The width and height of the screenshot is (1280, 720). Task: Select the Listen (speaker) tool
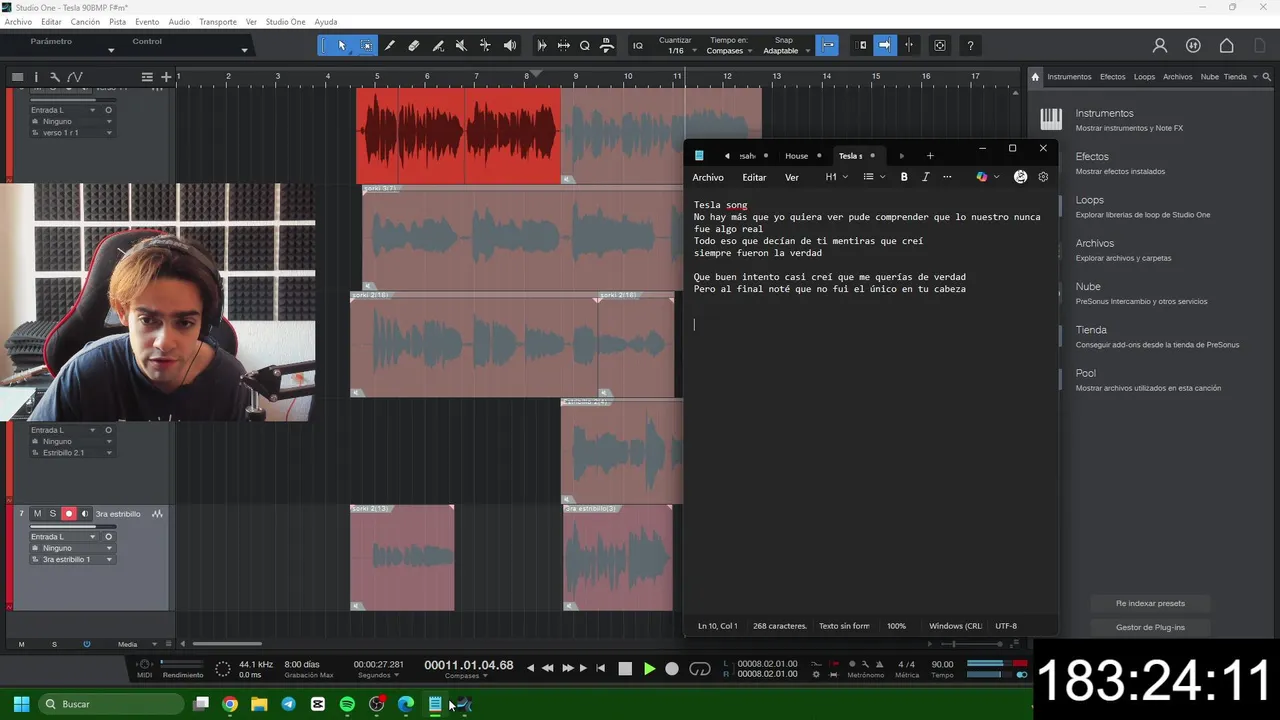[510, 45]
